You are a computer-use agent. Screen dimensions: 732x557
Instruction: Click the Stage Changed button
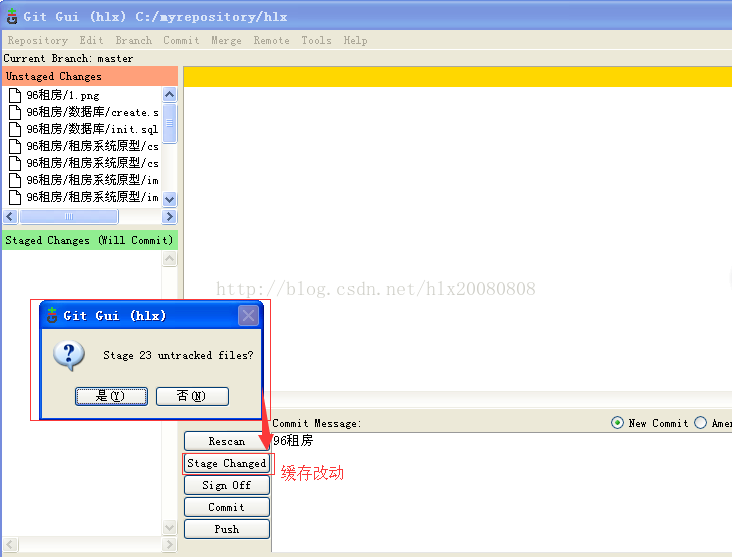226,463
